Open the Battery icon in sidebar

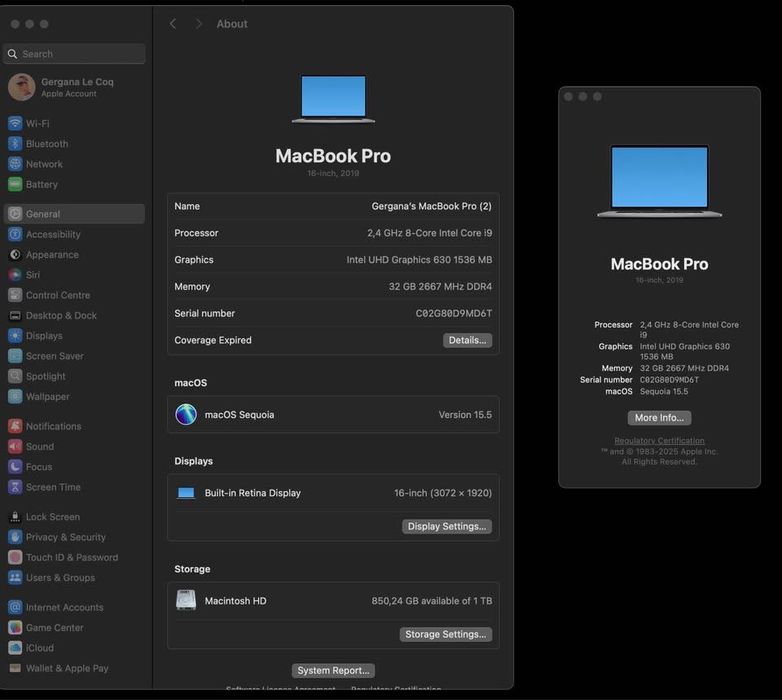pyautogui.click(x=15, y=184)
